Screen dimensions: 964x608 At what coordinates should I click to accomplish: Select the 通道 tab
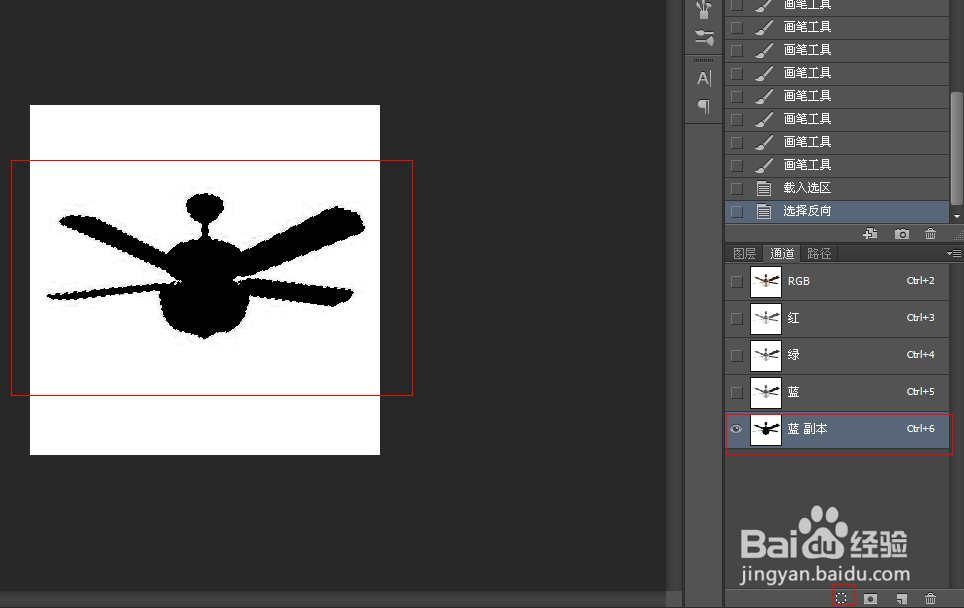click(x=782, y=253)
